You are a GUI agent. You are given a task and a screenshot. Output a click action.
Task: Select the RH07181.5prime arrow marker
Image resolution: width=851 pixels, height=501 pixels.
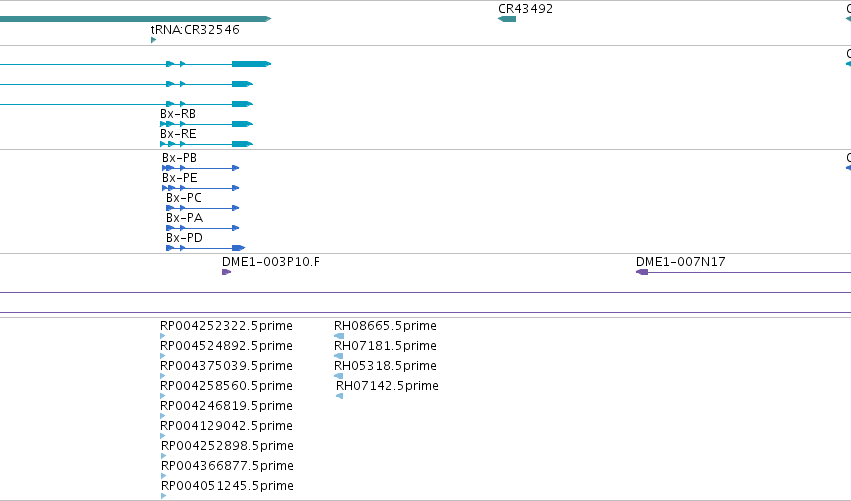[x=339, y=356]
